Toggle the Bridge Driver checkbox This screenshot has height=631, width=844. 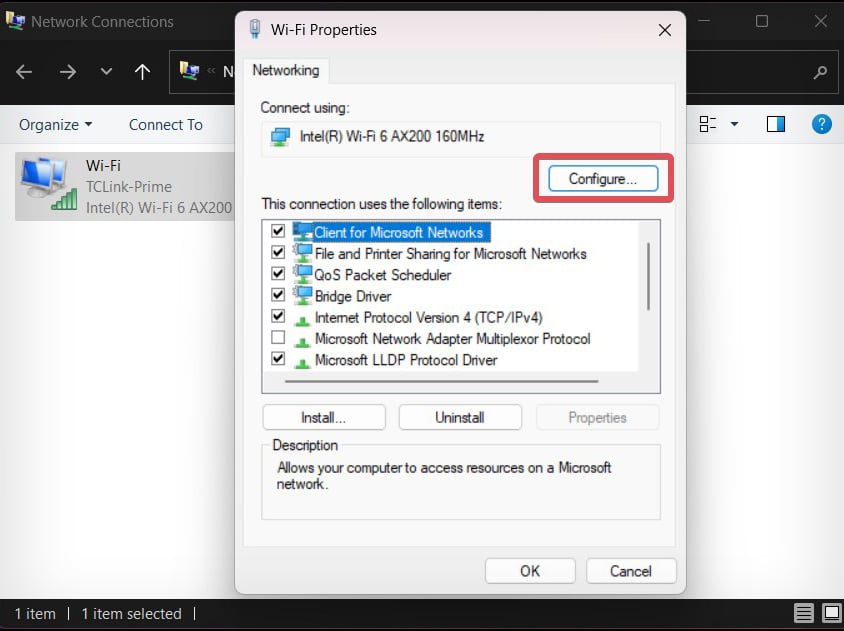point(278,295)
